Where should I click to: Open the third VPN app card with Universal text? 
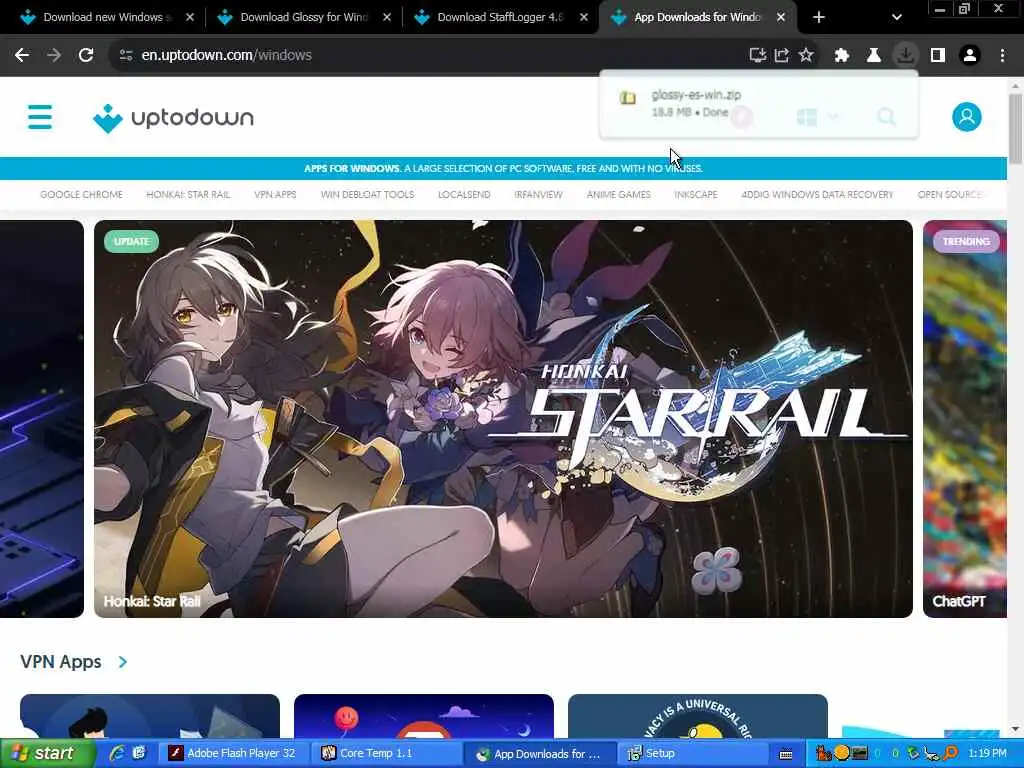pos(697,716)
